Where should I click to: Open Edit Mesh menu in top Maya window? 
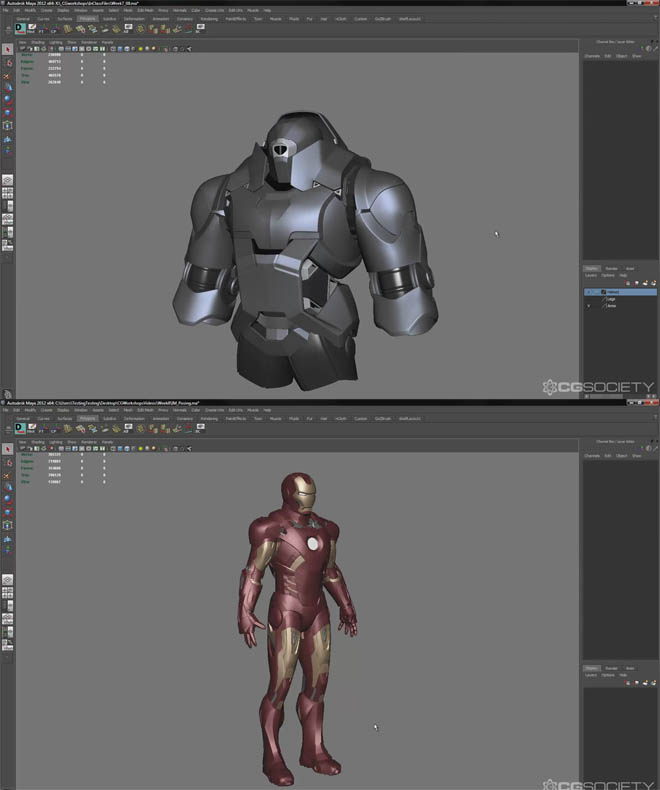pos(146,11)
